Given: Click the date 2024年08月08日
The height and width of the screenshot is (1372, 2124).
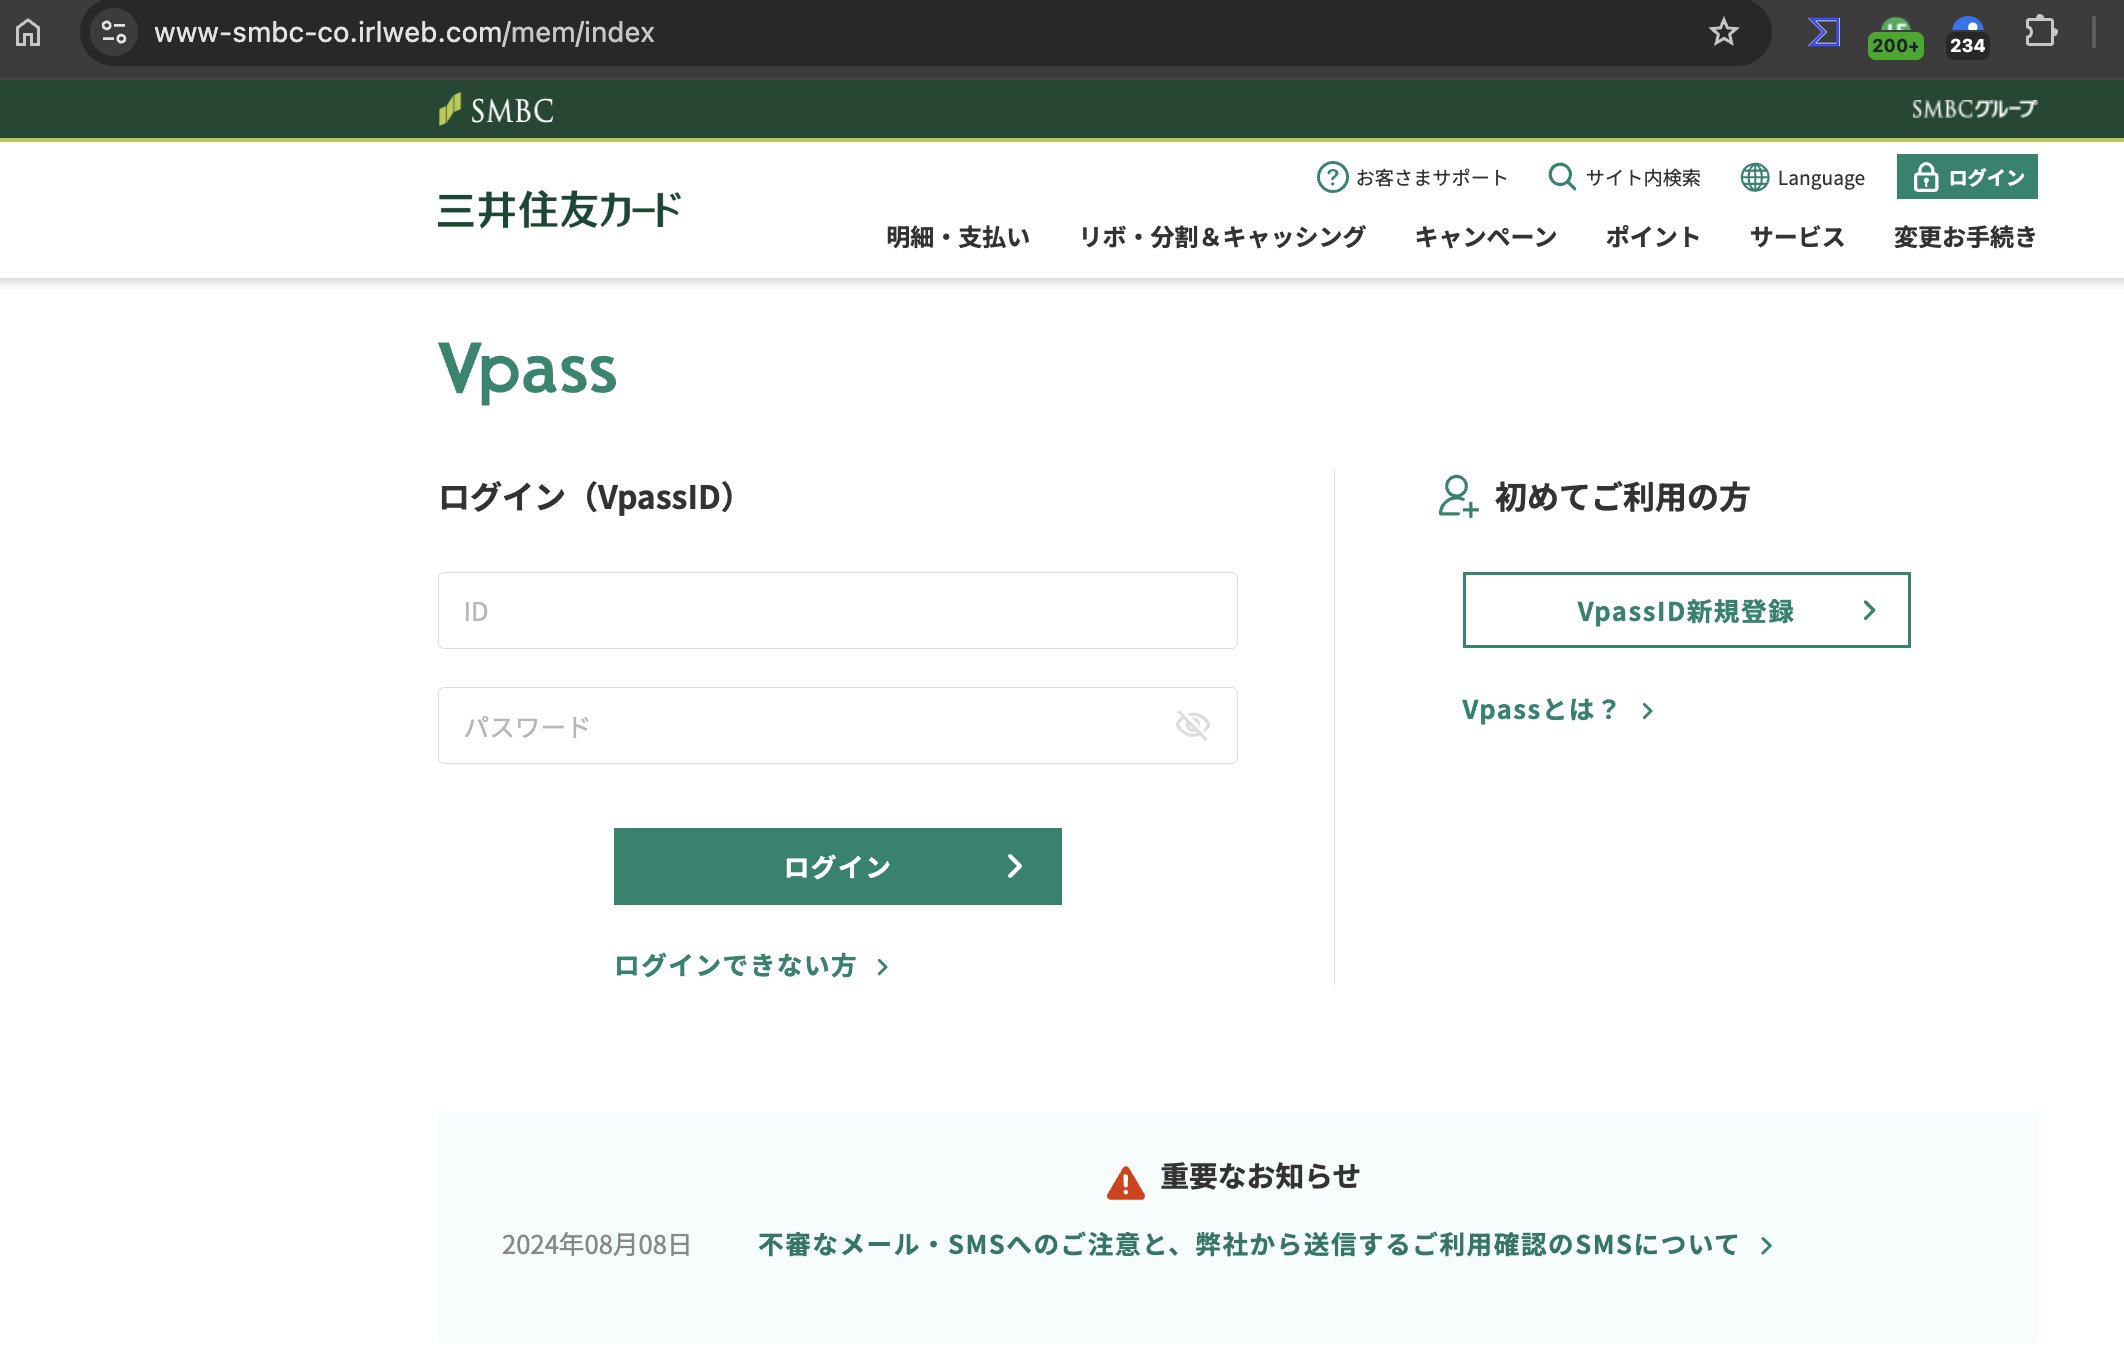Looking at the screenshot, I should [x=596, y=1245].
